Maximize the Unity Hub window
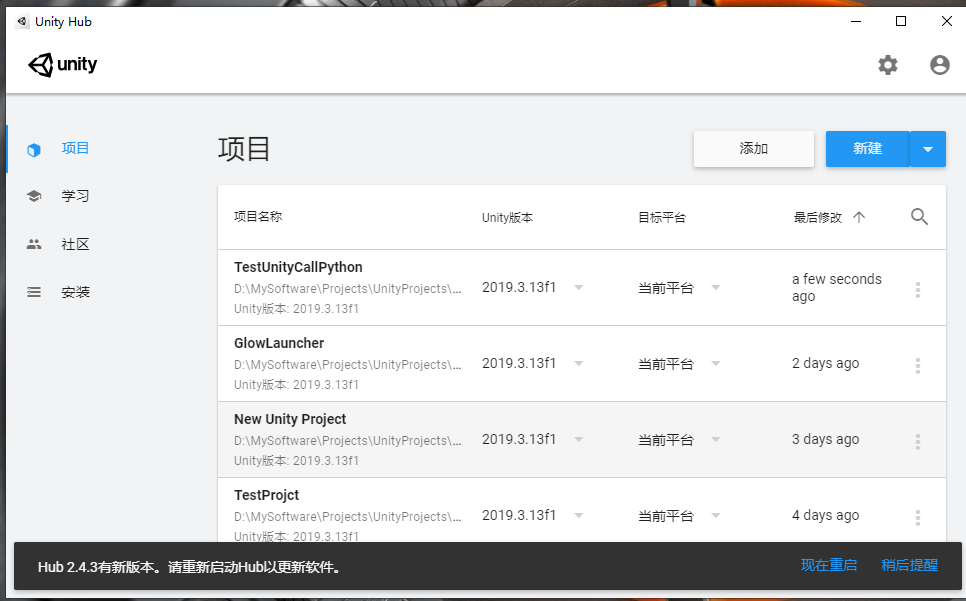966x601 pixels. 901,22
